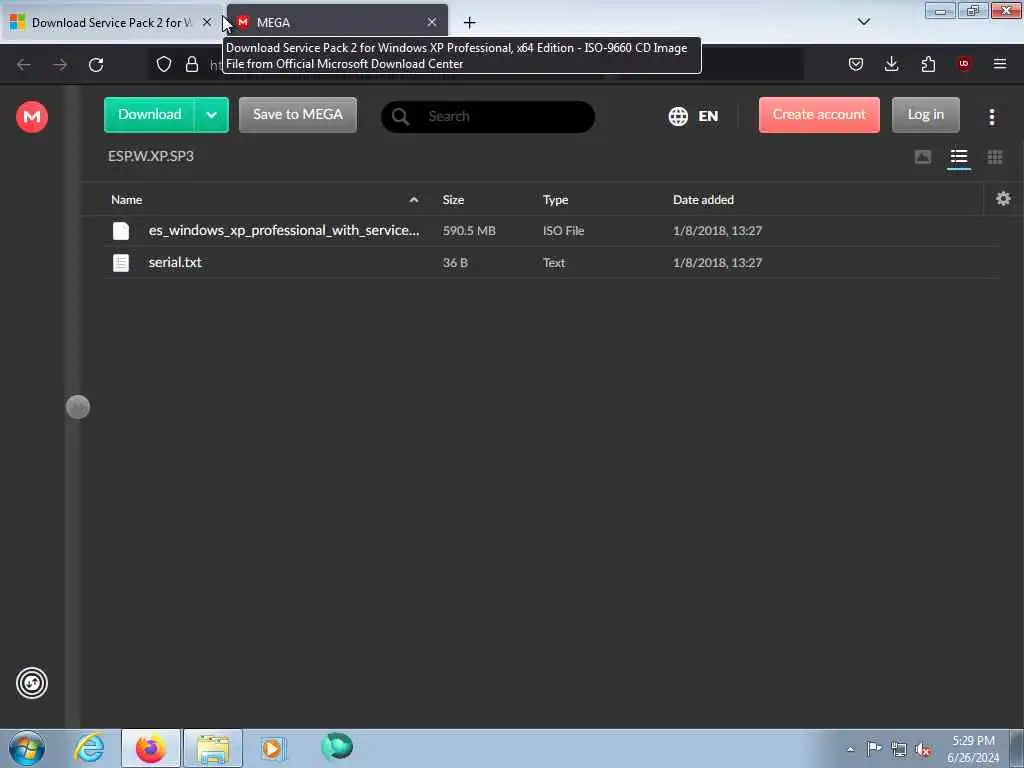
Task: Click the Action Center flag icon
Action: pos(874,749)
